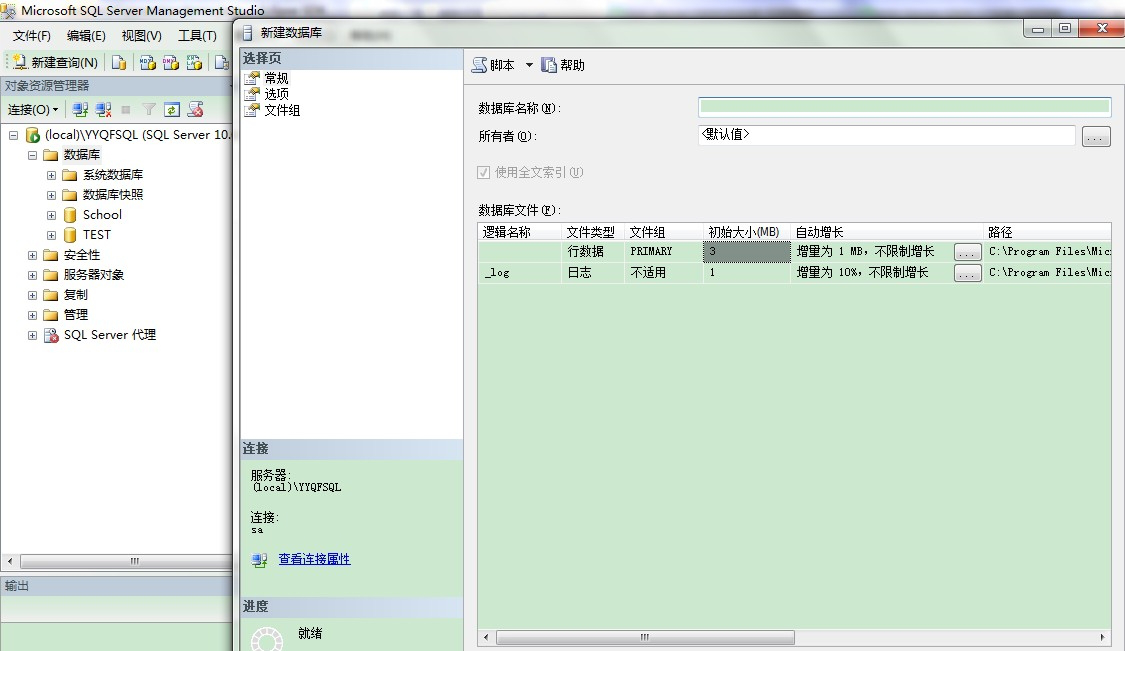The image size is (1125, 677).
Task: Click the 逻辑名称 column header
Action: click(x=519, y=232)
